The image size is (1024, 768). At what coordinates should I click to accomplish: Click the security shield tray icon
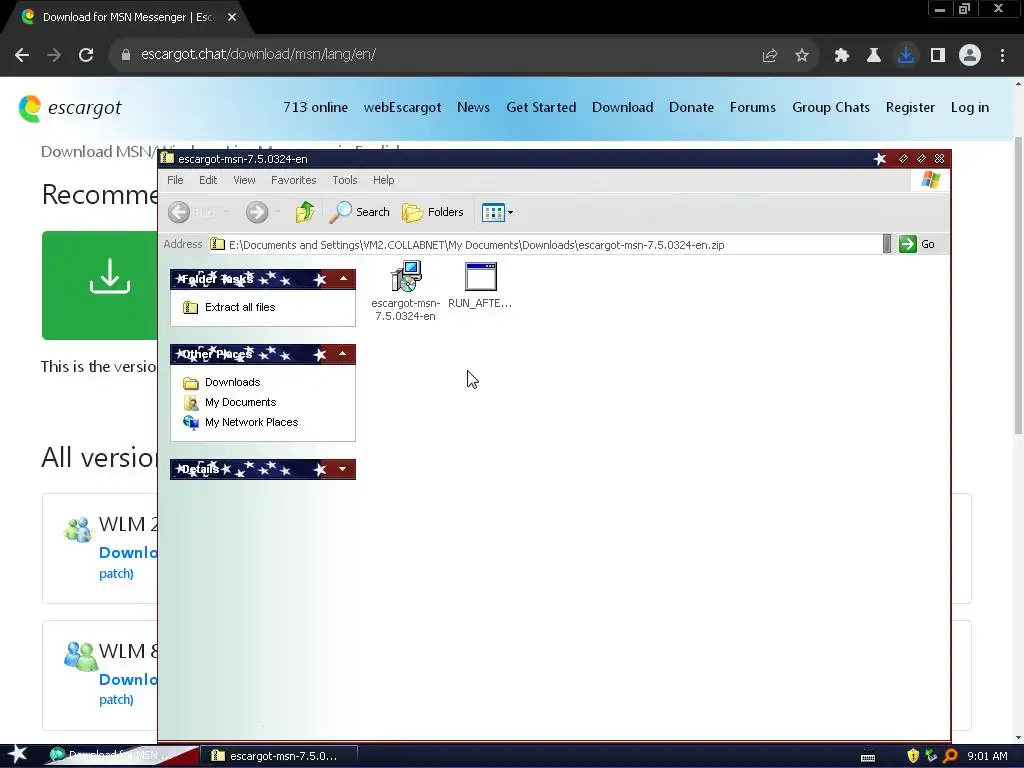coord(913,756)
